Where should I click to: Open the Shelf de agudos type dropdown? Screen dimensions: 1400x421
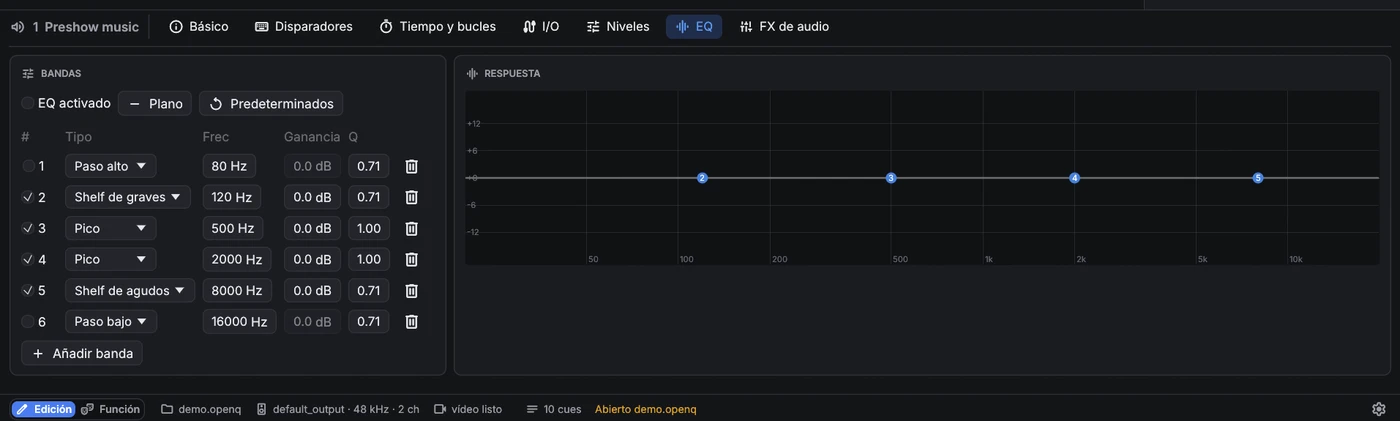pos(130,290)
